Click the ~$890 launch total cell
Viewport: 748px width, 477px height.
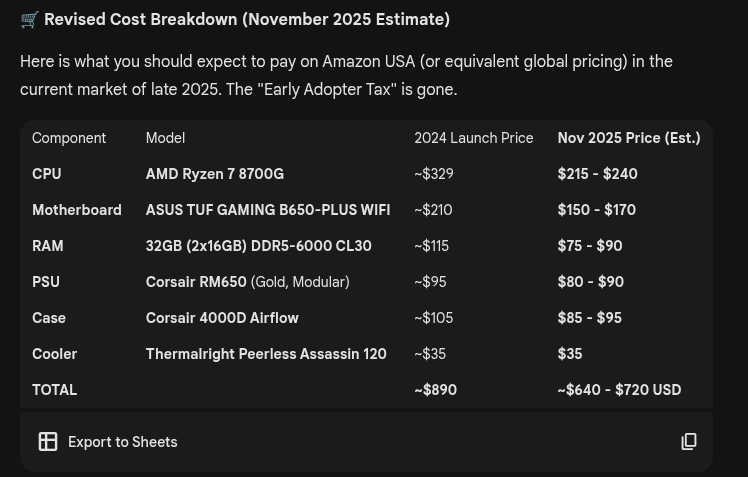[x=436, y=390]
